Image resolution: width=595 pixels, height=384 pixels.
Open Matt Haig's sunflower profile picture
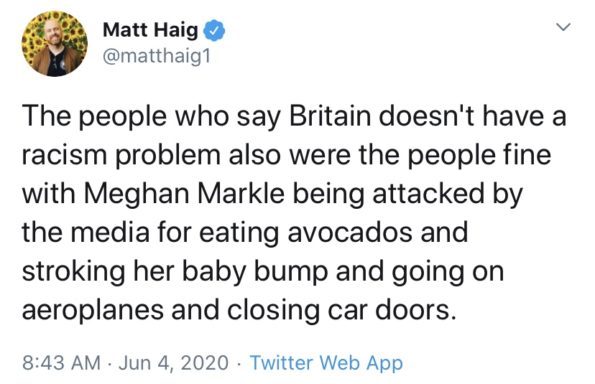click(x=54, y=44)
